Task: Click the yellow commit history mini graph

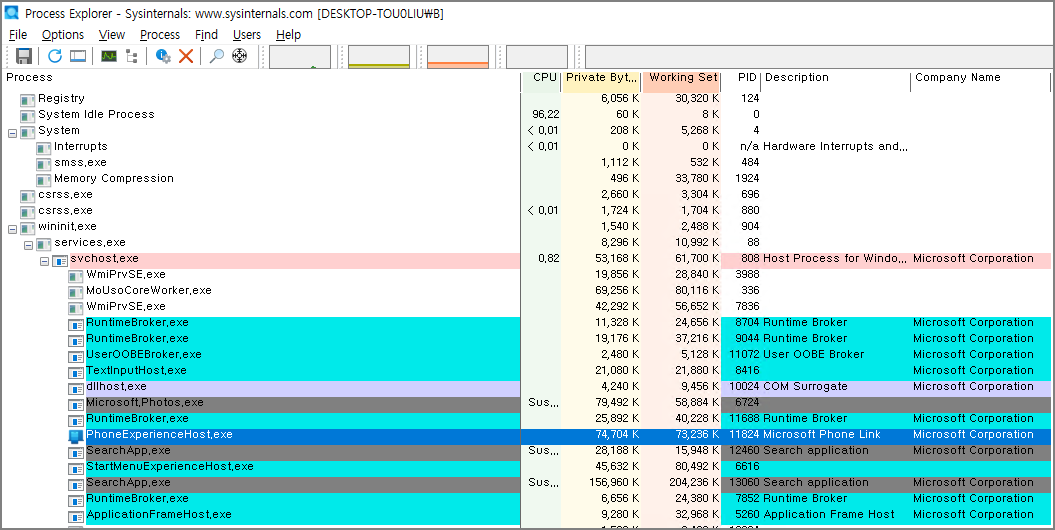Action: coord(379,57)
